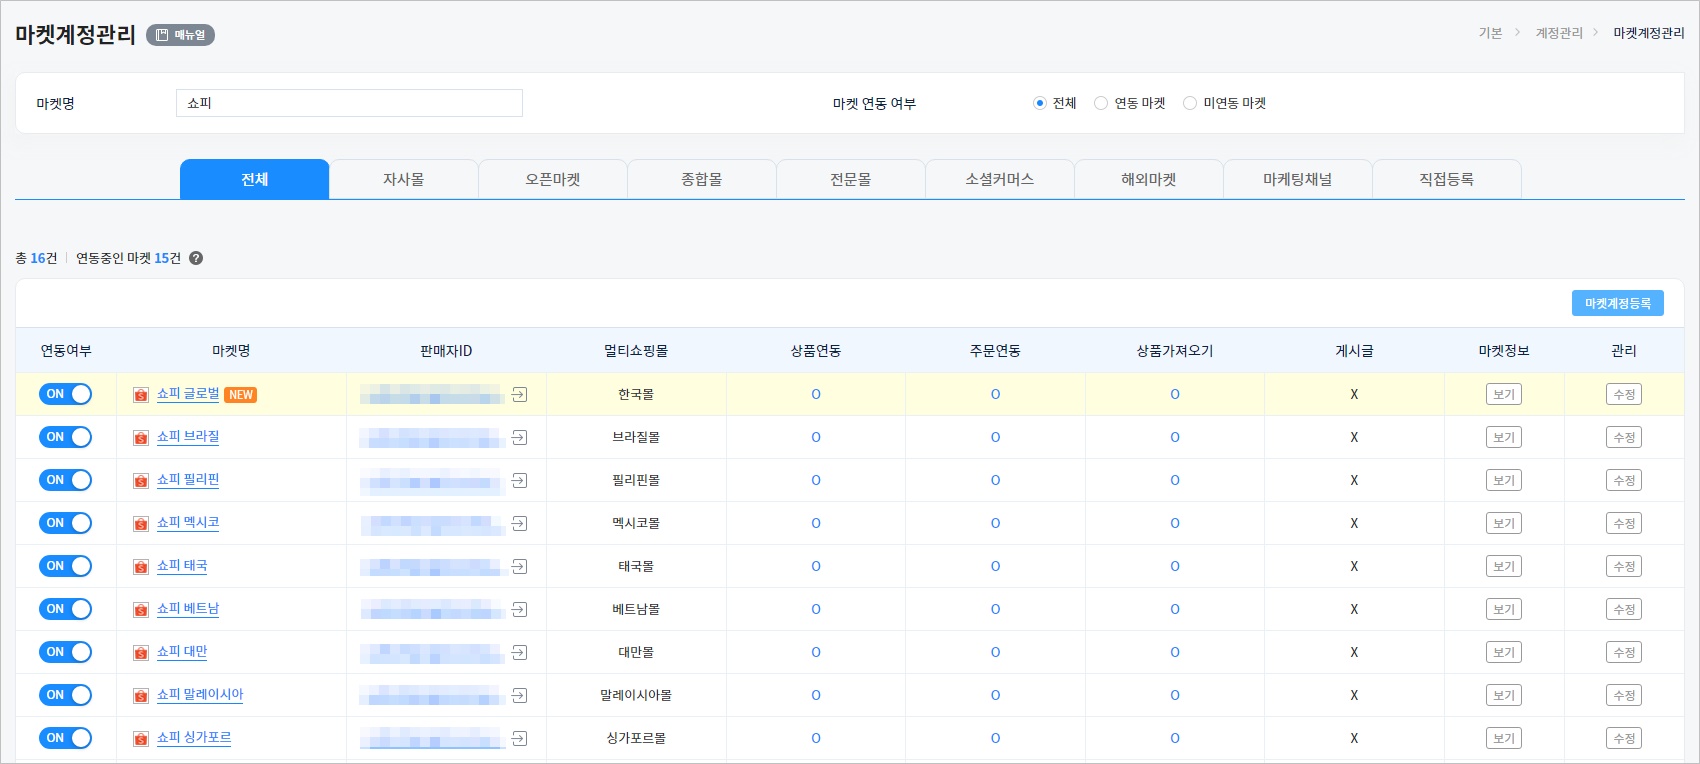
Task: Go to 계정관리 in the breadcrumb
Action: (1559, 33)
